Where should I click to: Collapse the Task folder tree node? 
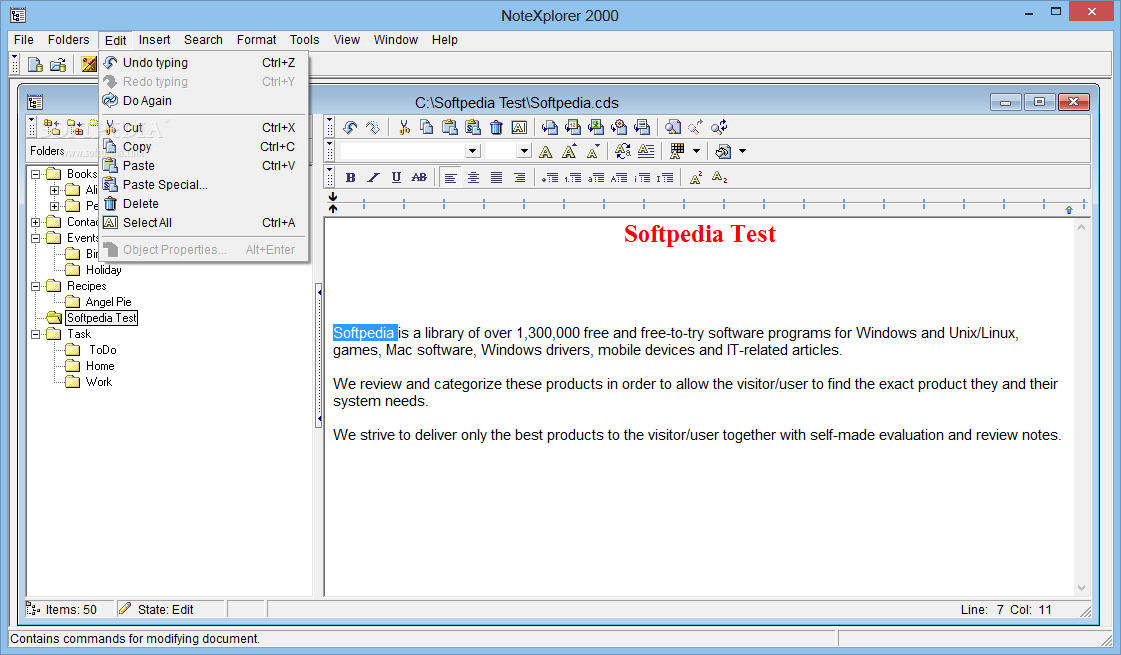(x=35, y=334)
